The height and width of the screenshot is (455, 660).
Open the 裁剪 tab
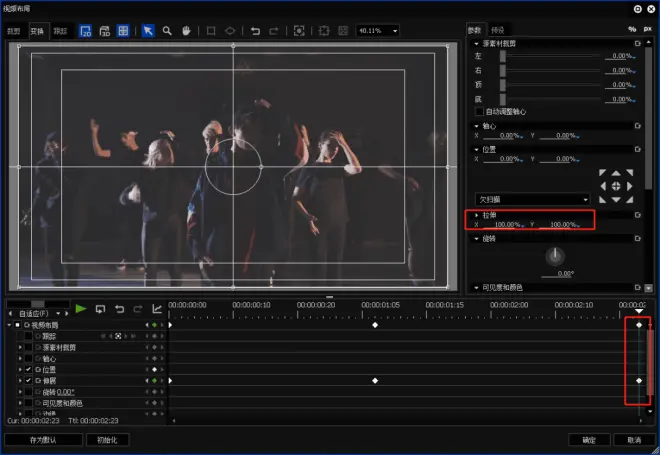point(14,31)
